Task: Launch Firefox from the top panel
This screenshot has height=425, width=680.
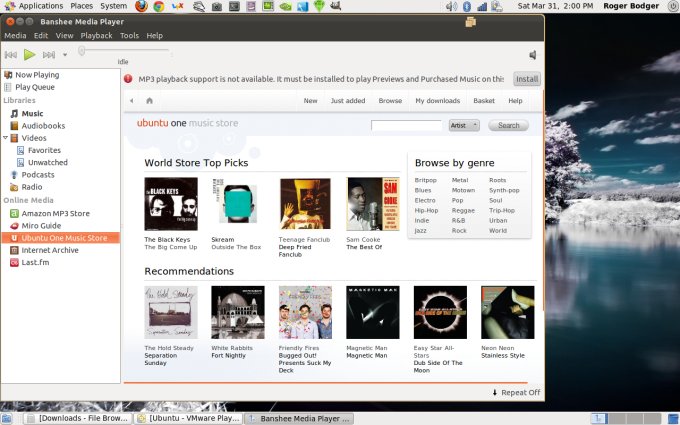Action: (141, 6)
